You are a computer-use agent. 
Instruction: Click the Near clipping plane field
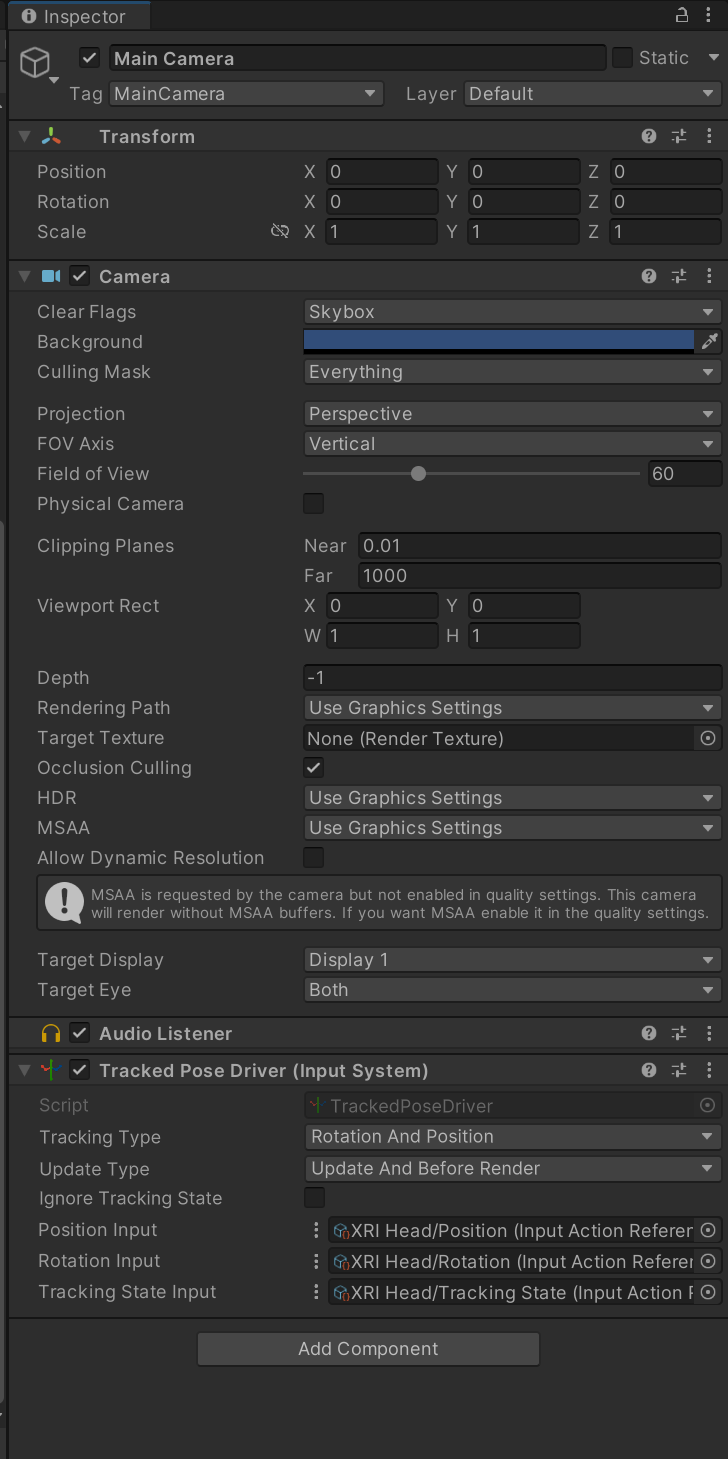539,546
